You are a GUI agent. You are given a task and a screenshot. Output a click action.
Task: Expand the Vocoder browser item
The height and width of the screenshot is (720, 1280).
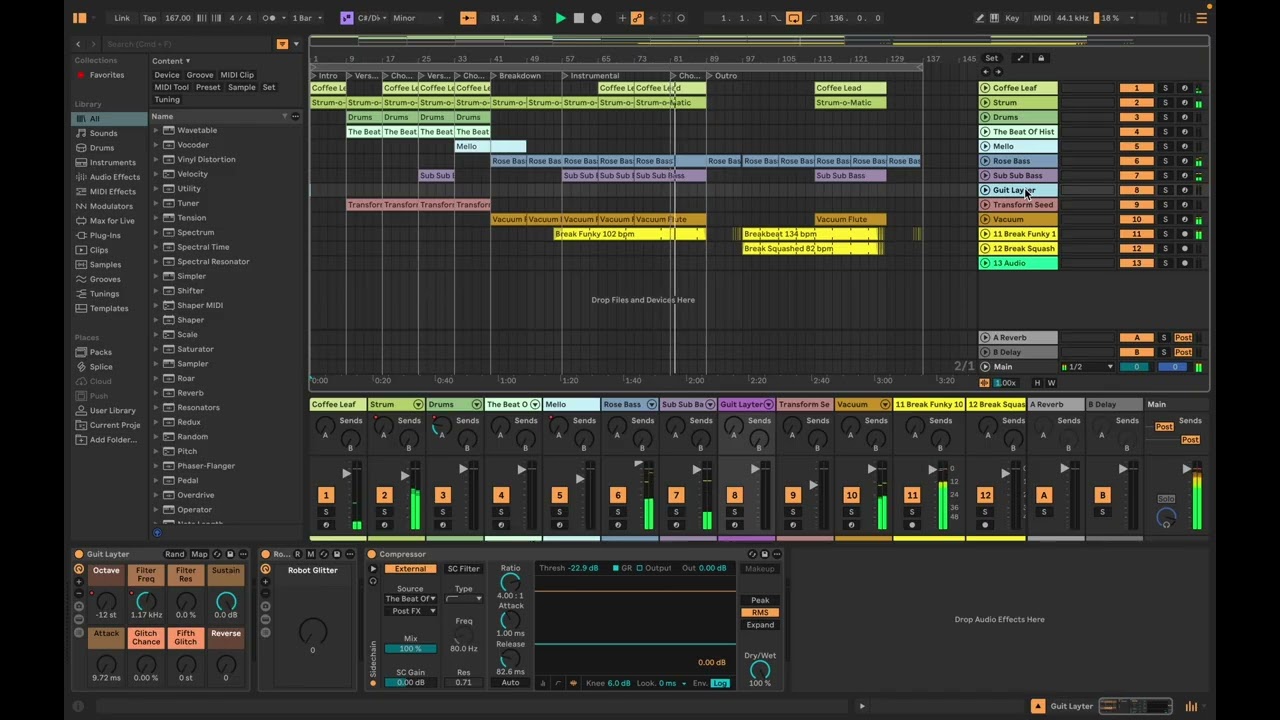156,145
